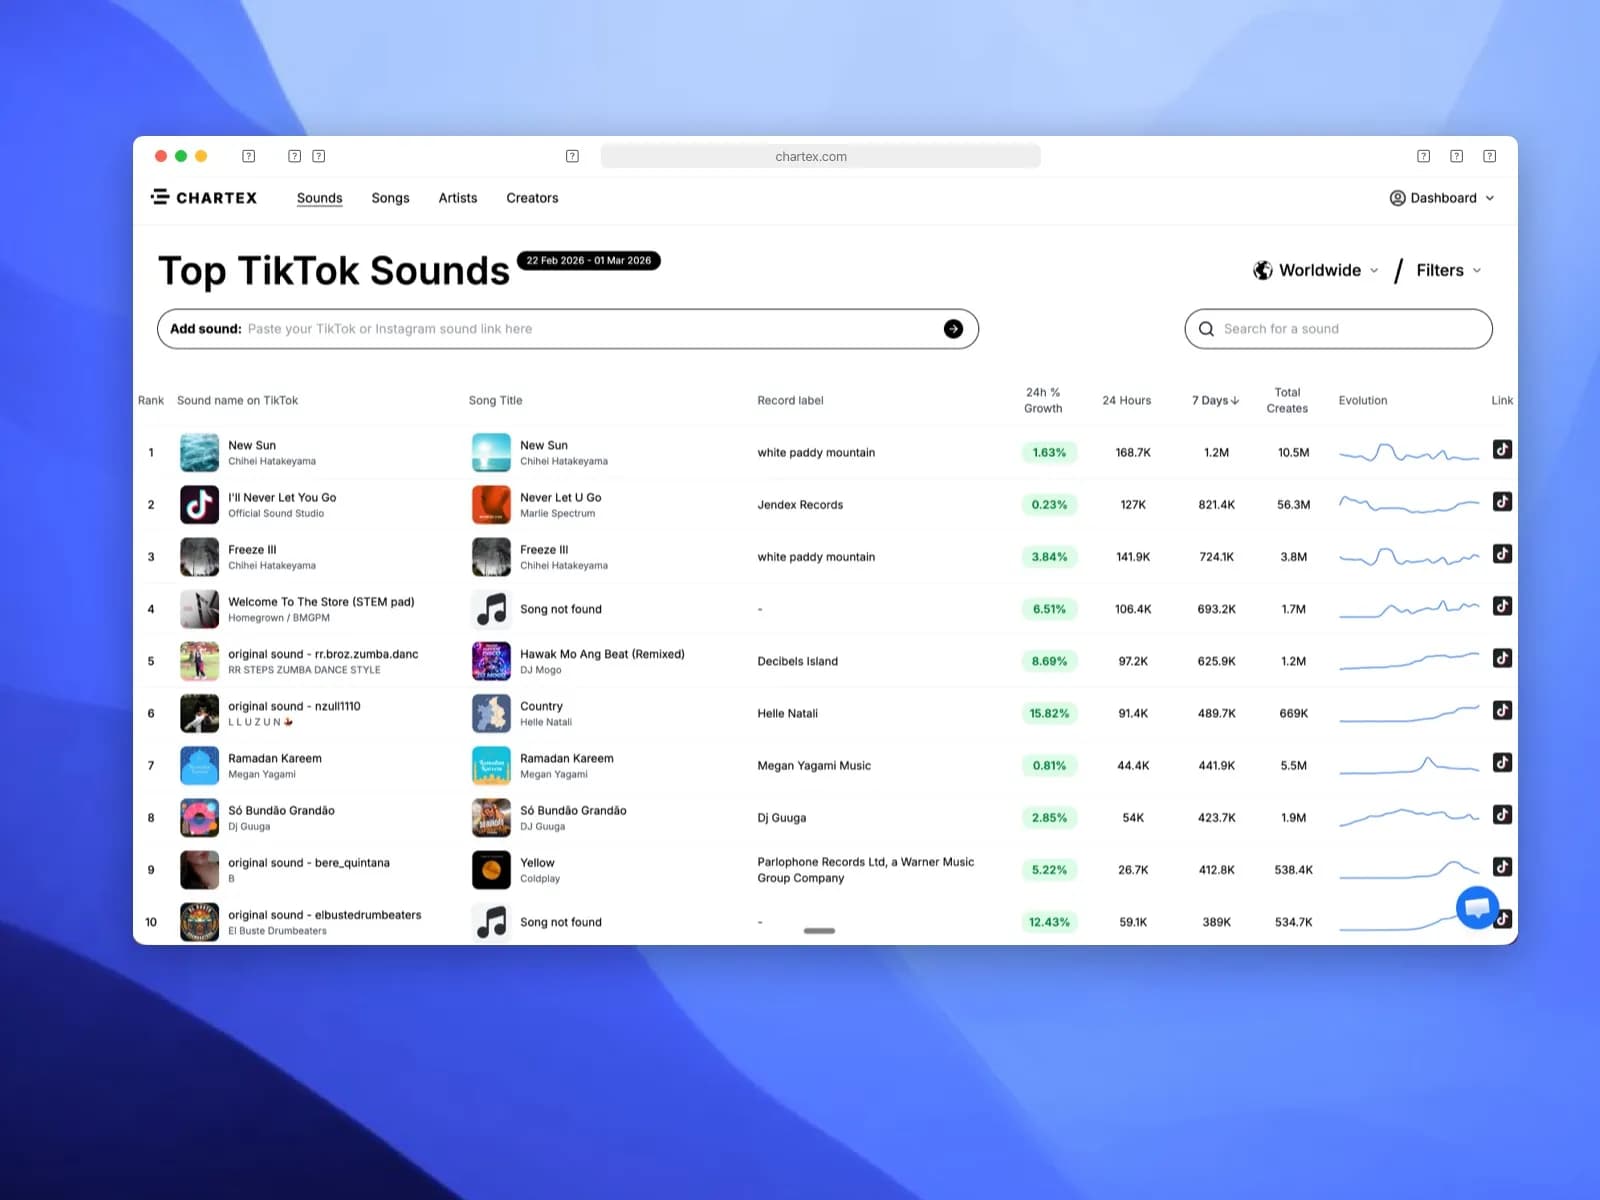1600x1200 pixels.
Task: Open the TikTok link for Yellow by Coldplay
Action: point(1502,866)
